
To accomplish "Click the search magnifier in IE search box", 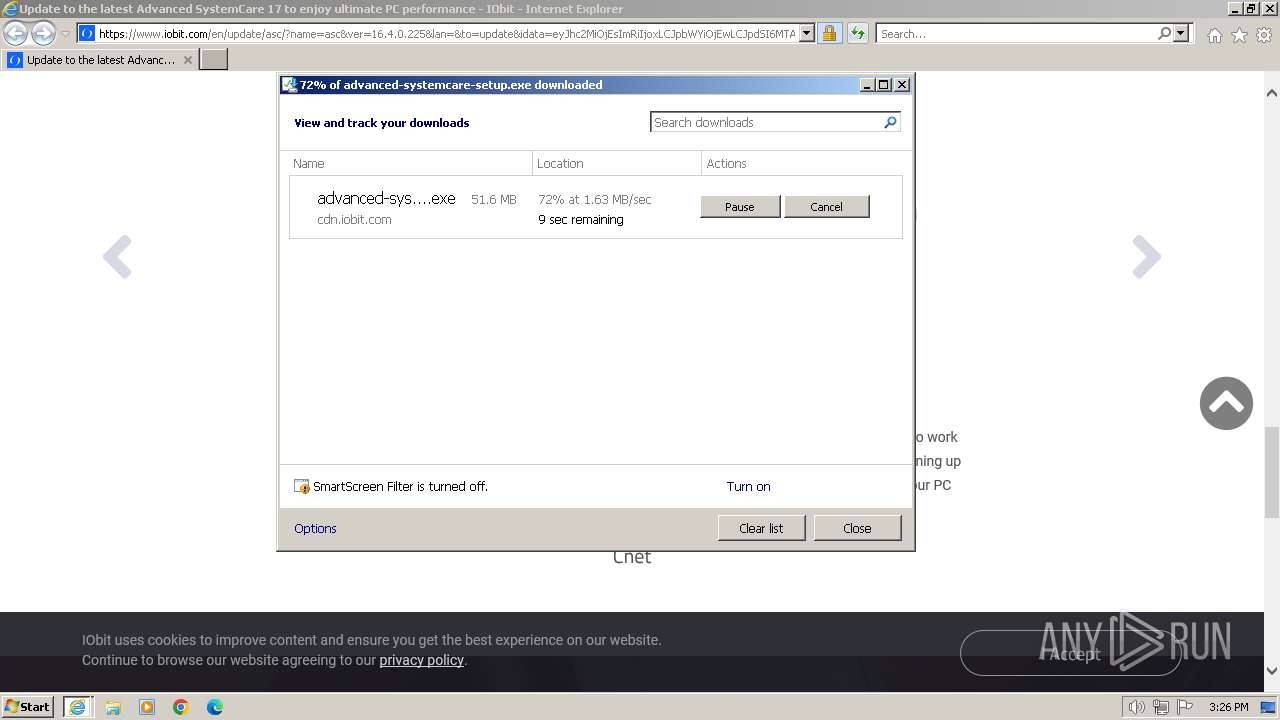I will pos(1164,33).
